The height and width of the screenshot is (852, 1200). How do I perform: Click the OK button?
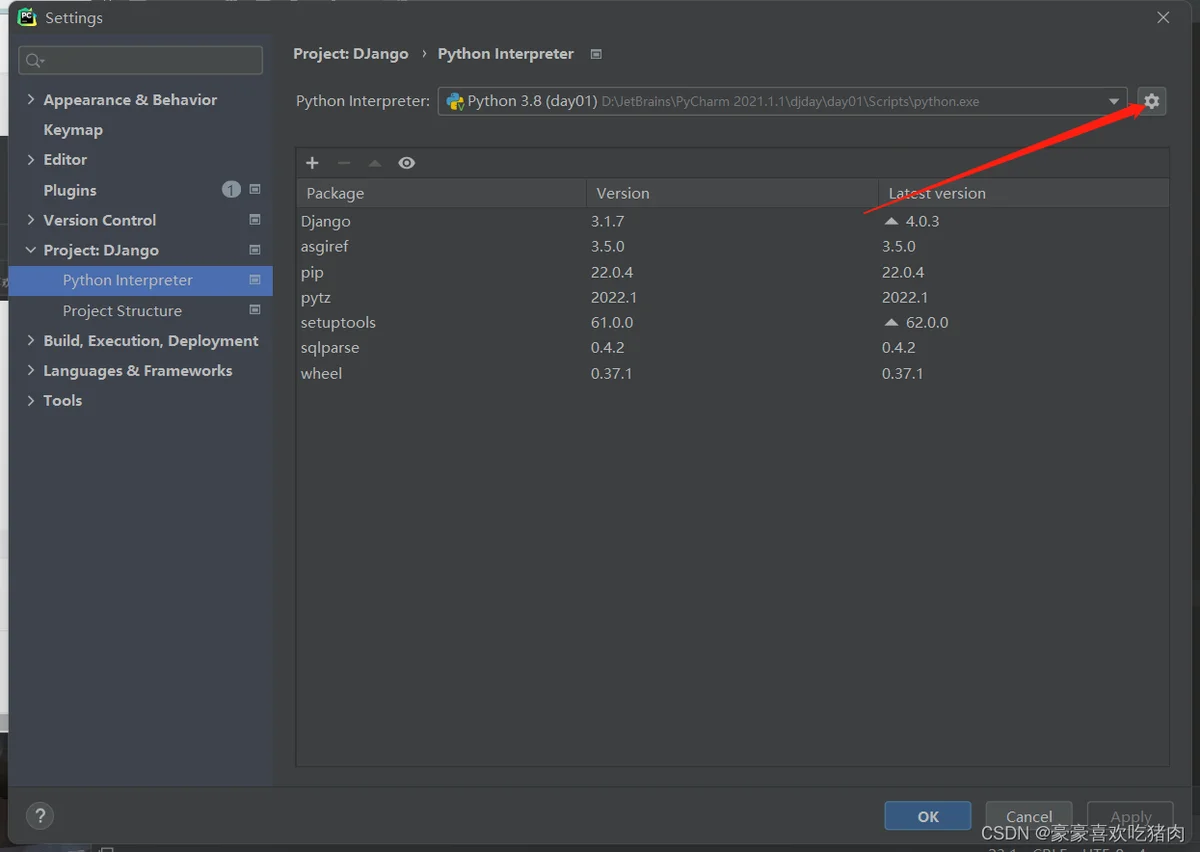pyautogui.click(x=928, y=816)
